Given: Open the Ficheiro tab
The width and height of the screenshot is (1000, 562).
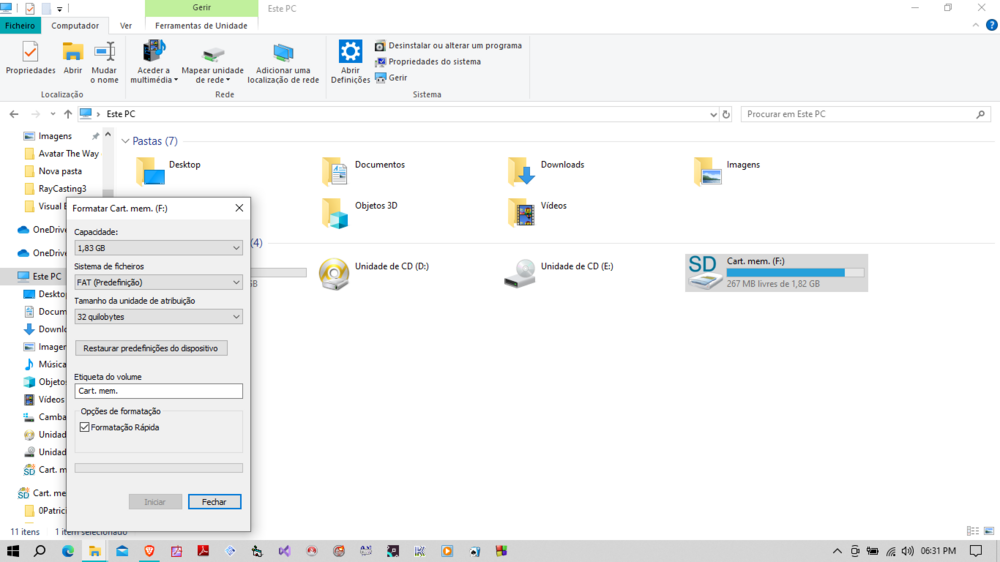Looking at the screenshot, I should (20, 26).
